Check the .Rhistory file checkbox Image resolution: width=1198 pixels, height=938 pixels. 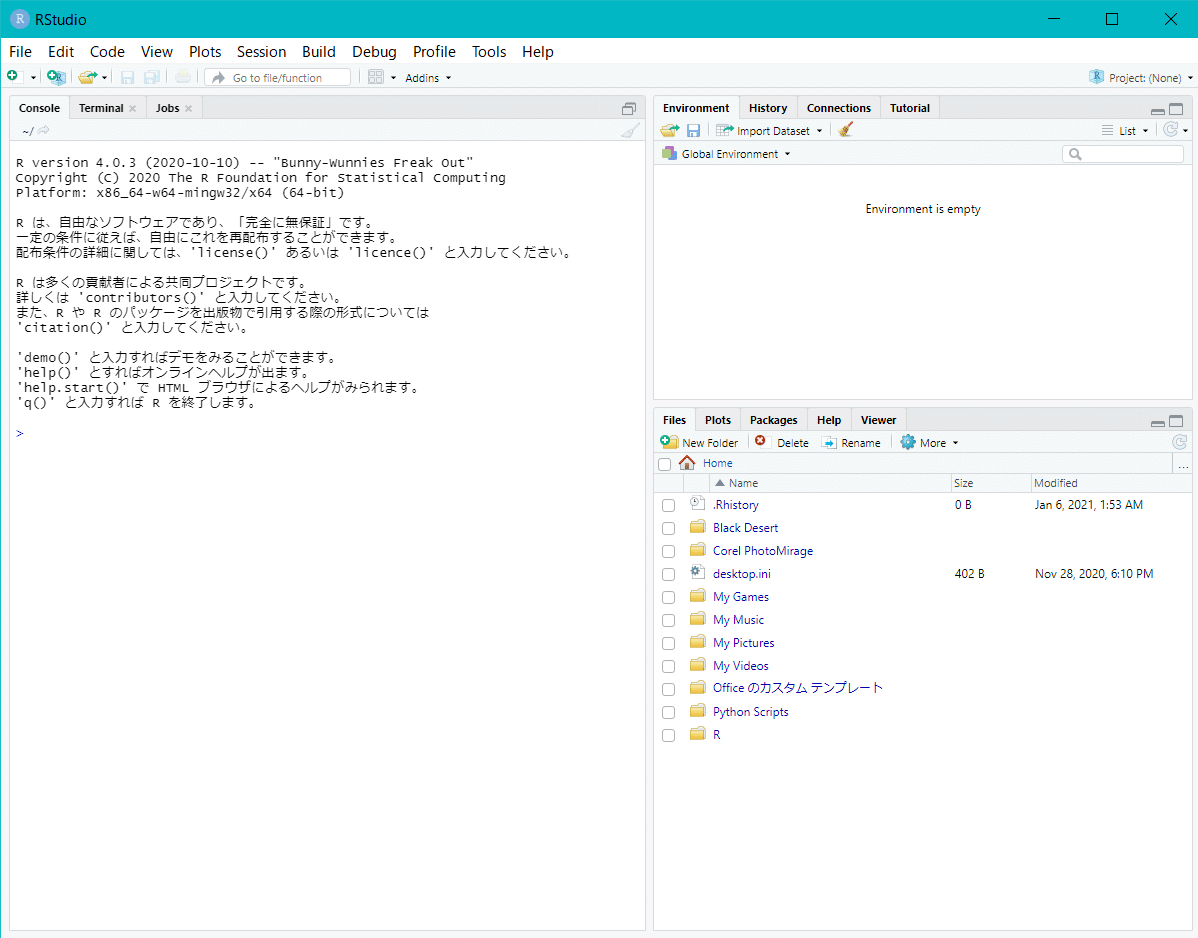(669, 505)
